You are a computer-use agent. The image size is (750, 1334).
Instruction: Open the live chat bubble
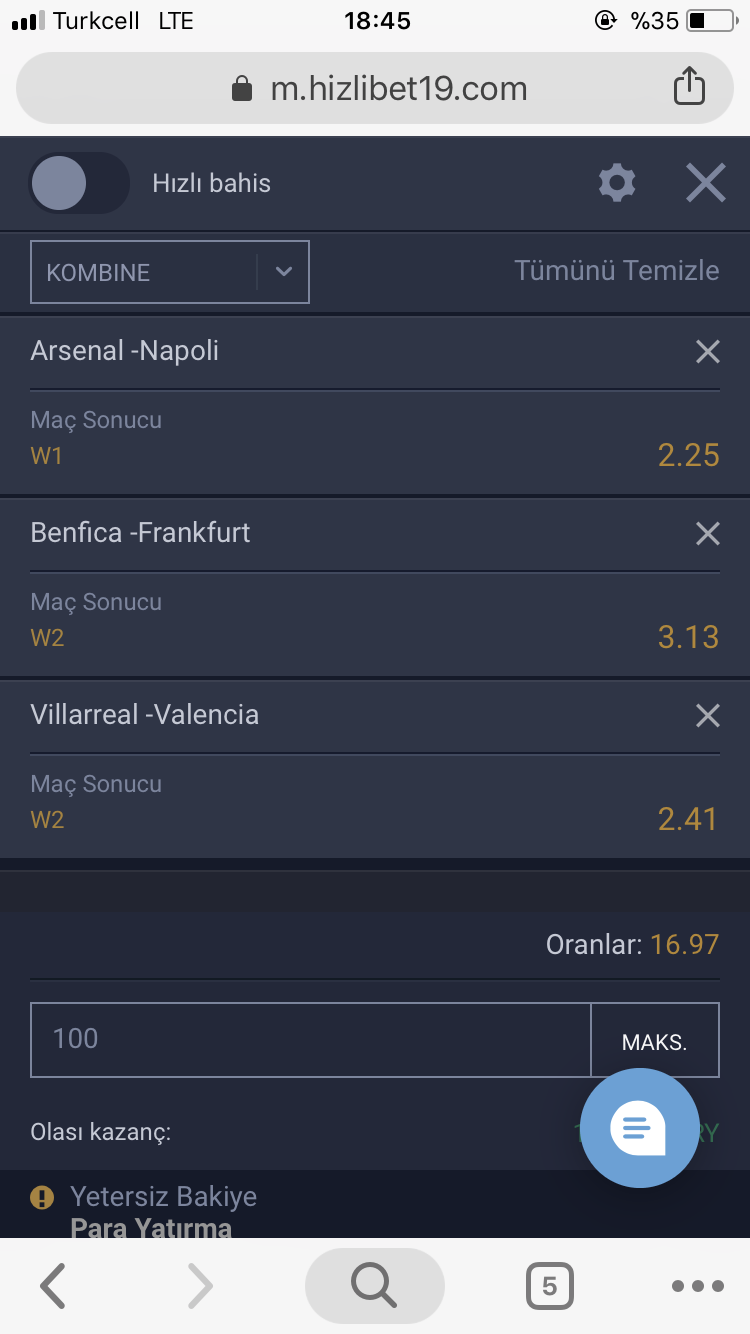point(640,1129)
